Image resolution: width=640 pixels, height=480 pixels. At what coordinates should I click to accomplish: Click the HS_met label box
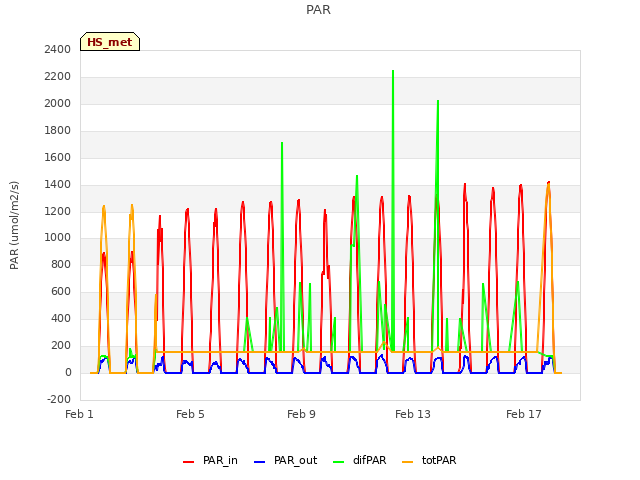pos(110,42)
